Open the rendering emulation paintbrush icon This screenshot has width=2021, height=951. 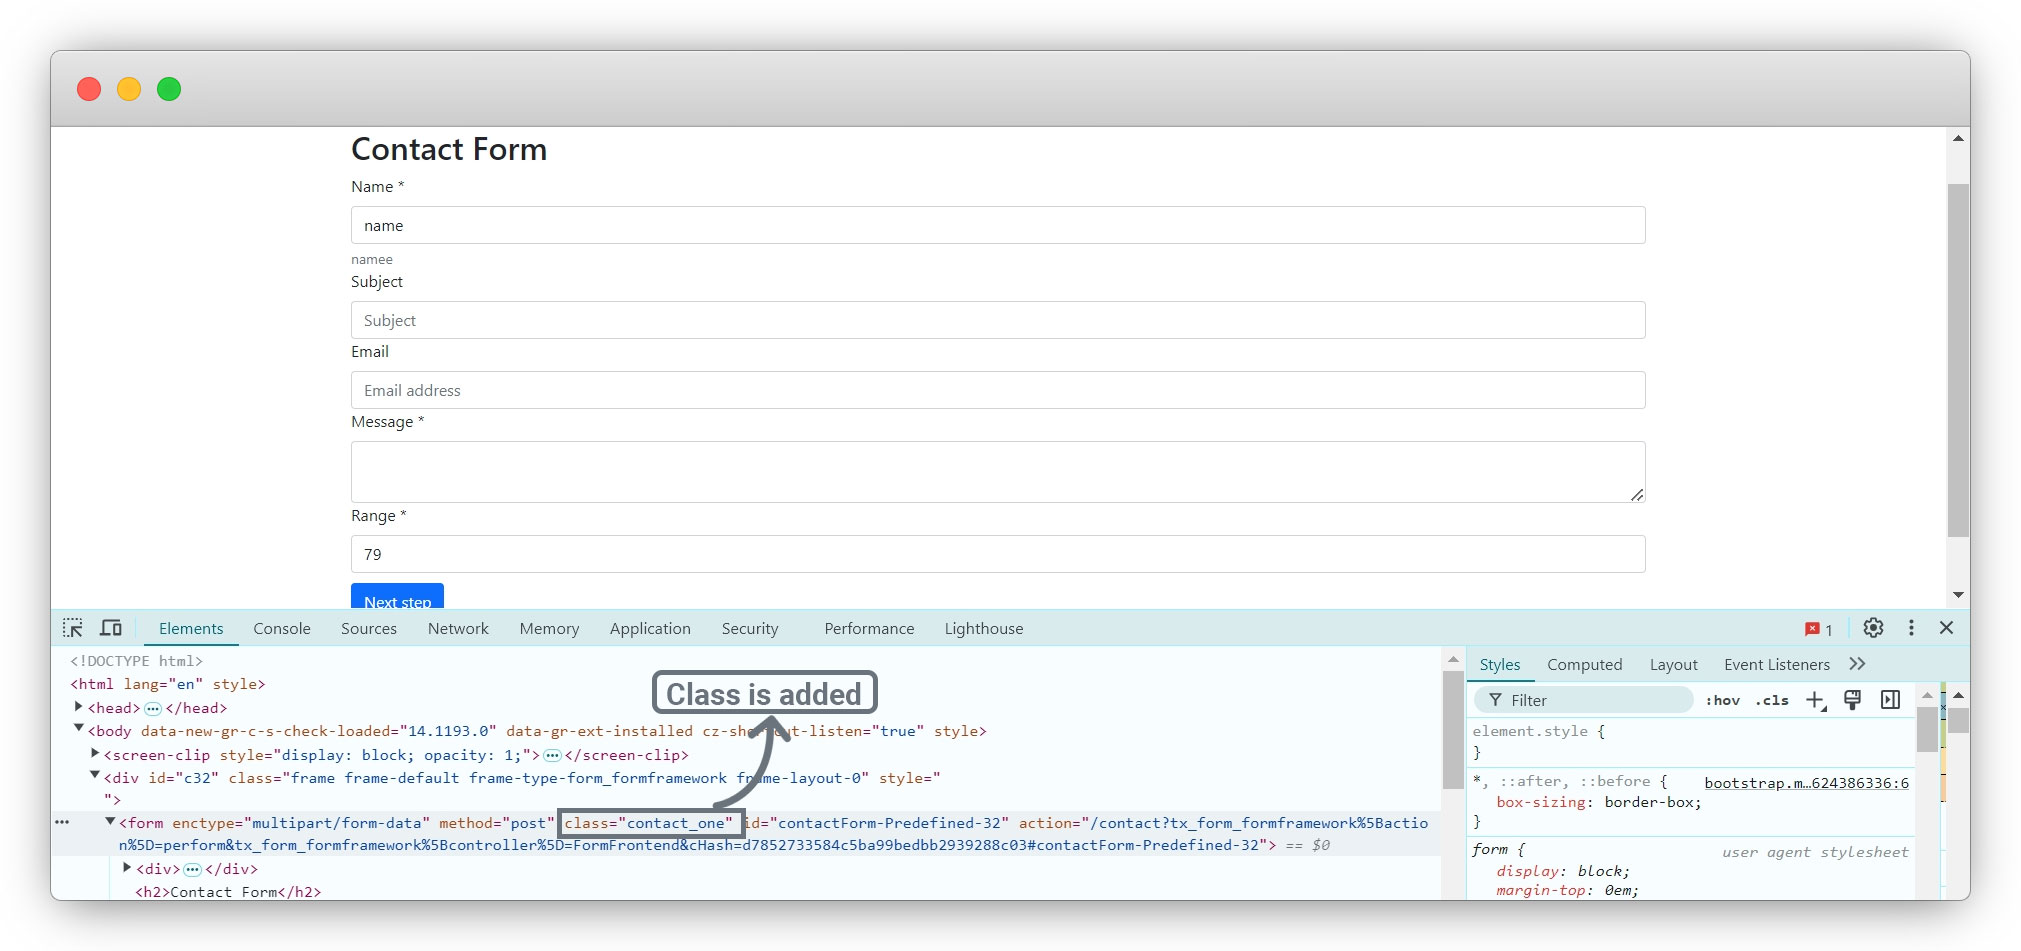coord(1852,700)
